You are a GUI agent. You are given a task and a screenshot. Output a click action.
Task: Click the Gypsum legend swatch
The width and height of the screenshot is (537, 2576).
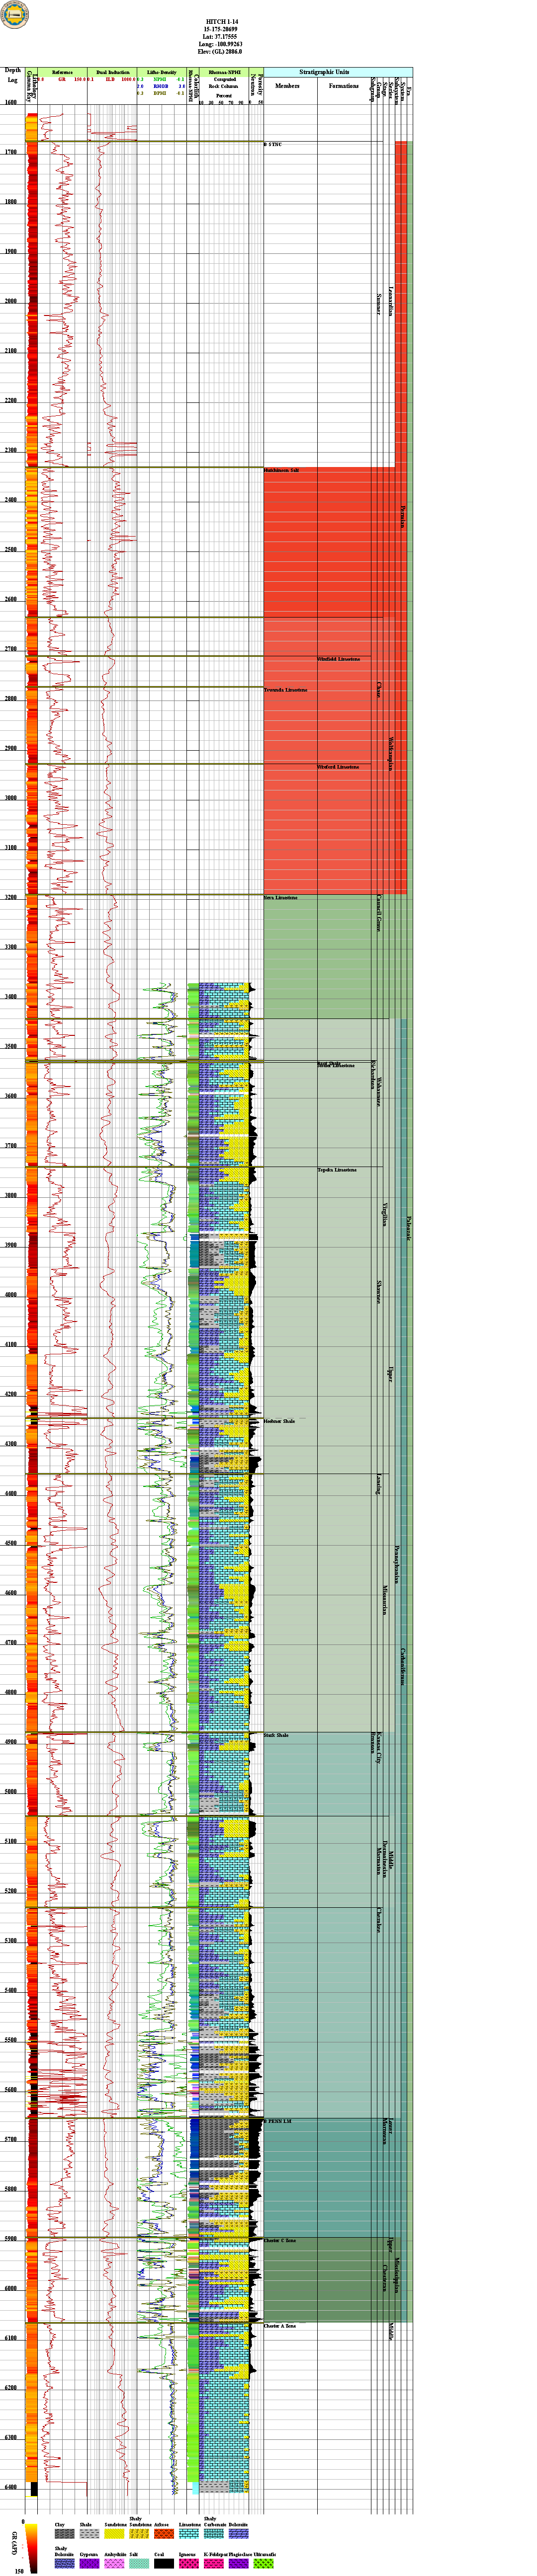point(90,2563)
